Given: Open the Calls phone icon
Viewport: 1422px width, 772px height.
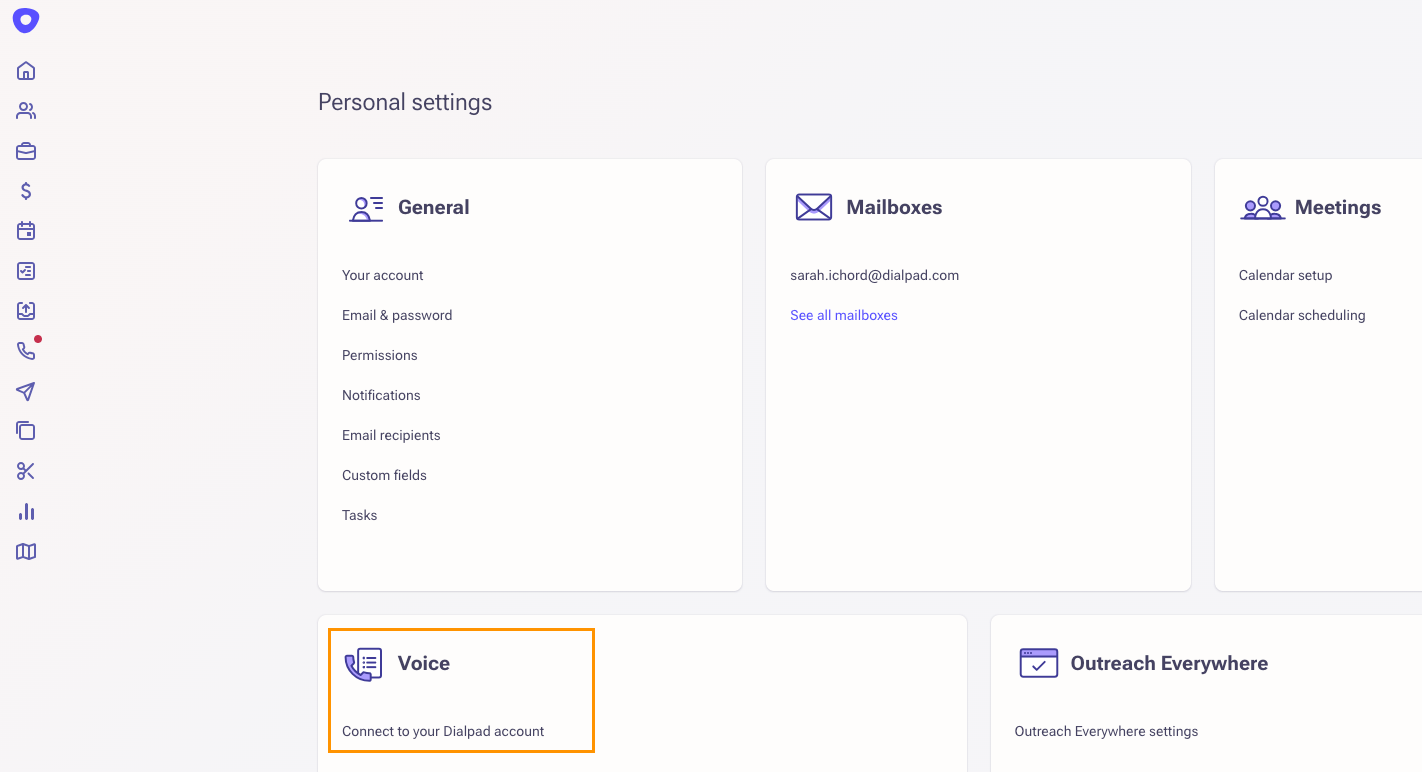Looking at the screenshot, I should (x=26, y=351).
